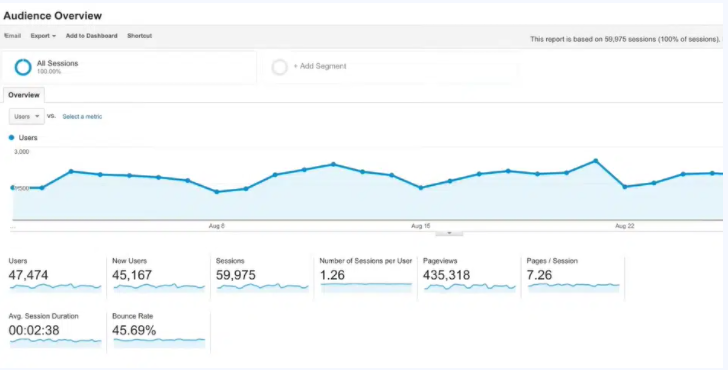Click the Aug 8 axis label
Viewport: 728px width, 370px height.
point(217,226)
